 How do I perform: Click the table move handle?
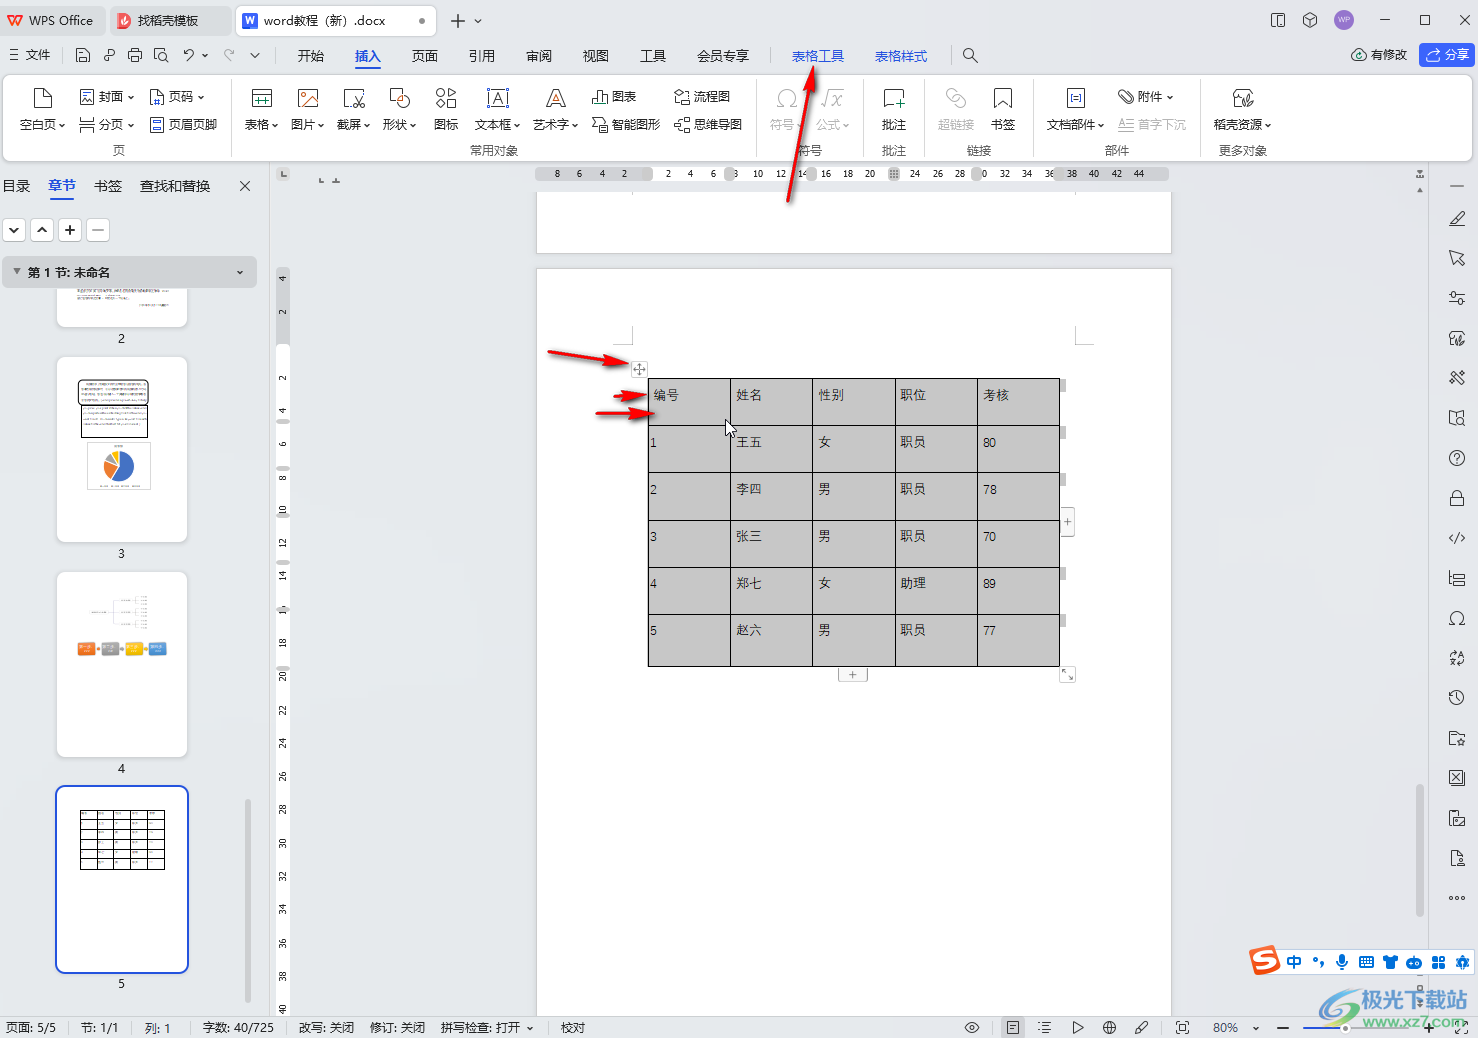(x=639, y=369)
